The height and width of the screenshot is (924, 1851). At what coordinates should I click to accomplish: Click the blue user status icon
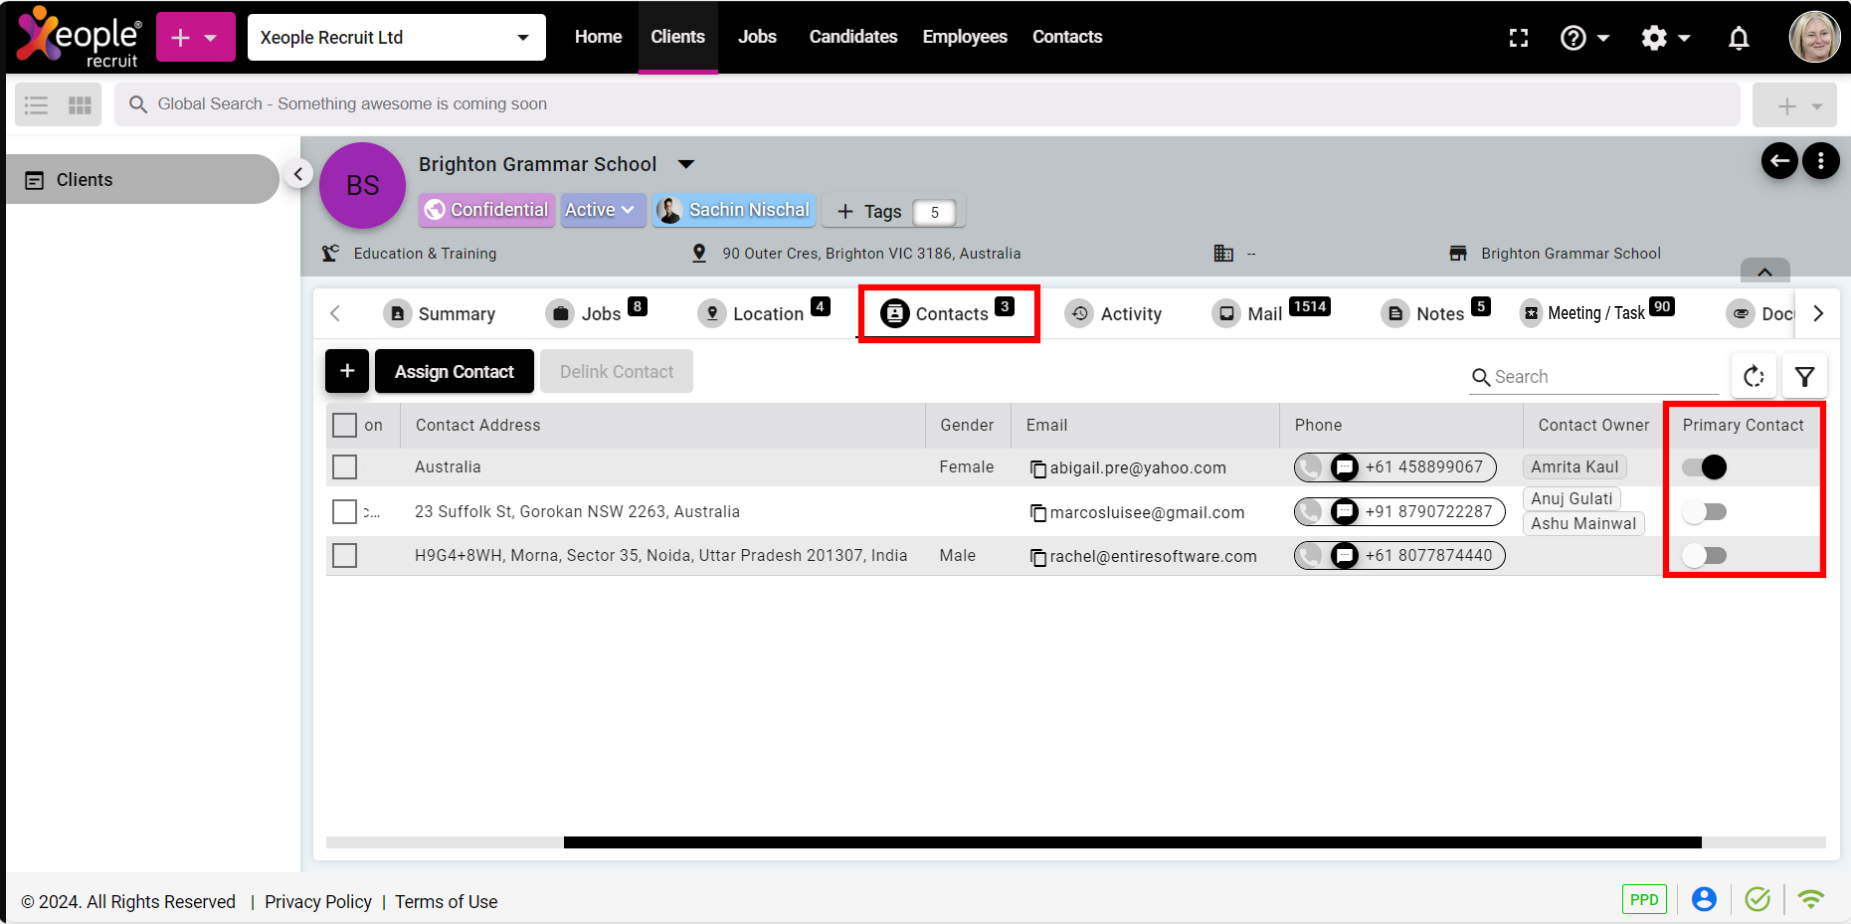tap(1704, 899)
